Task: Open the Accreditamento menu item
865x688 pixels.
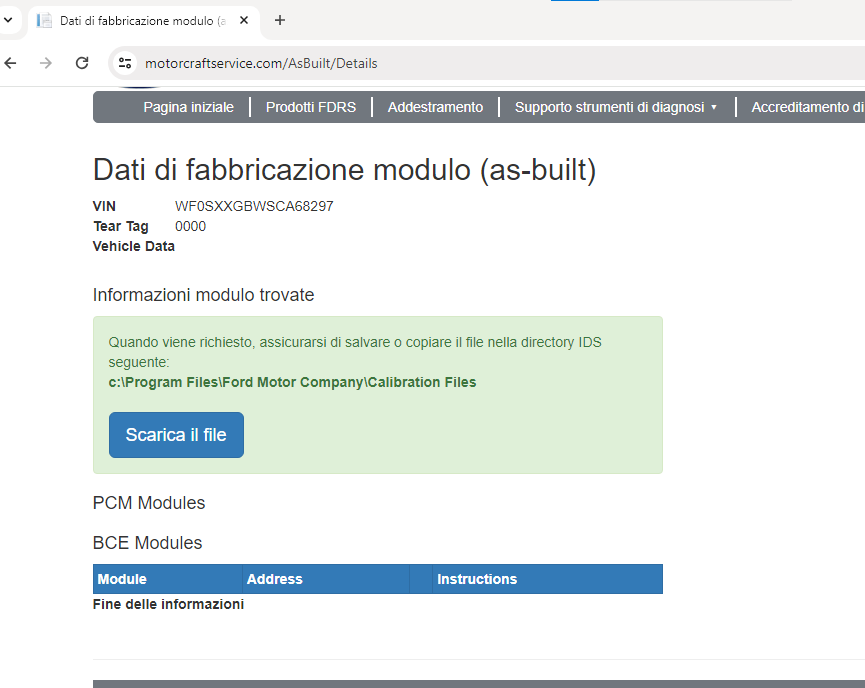Action: click(x=807, y=107)
